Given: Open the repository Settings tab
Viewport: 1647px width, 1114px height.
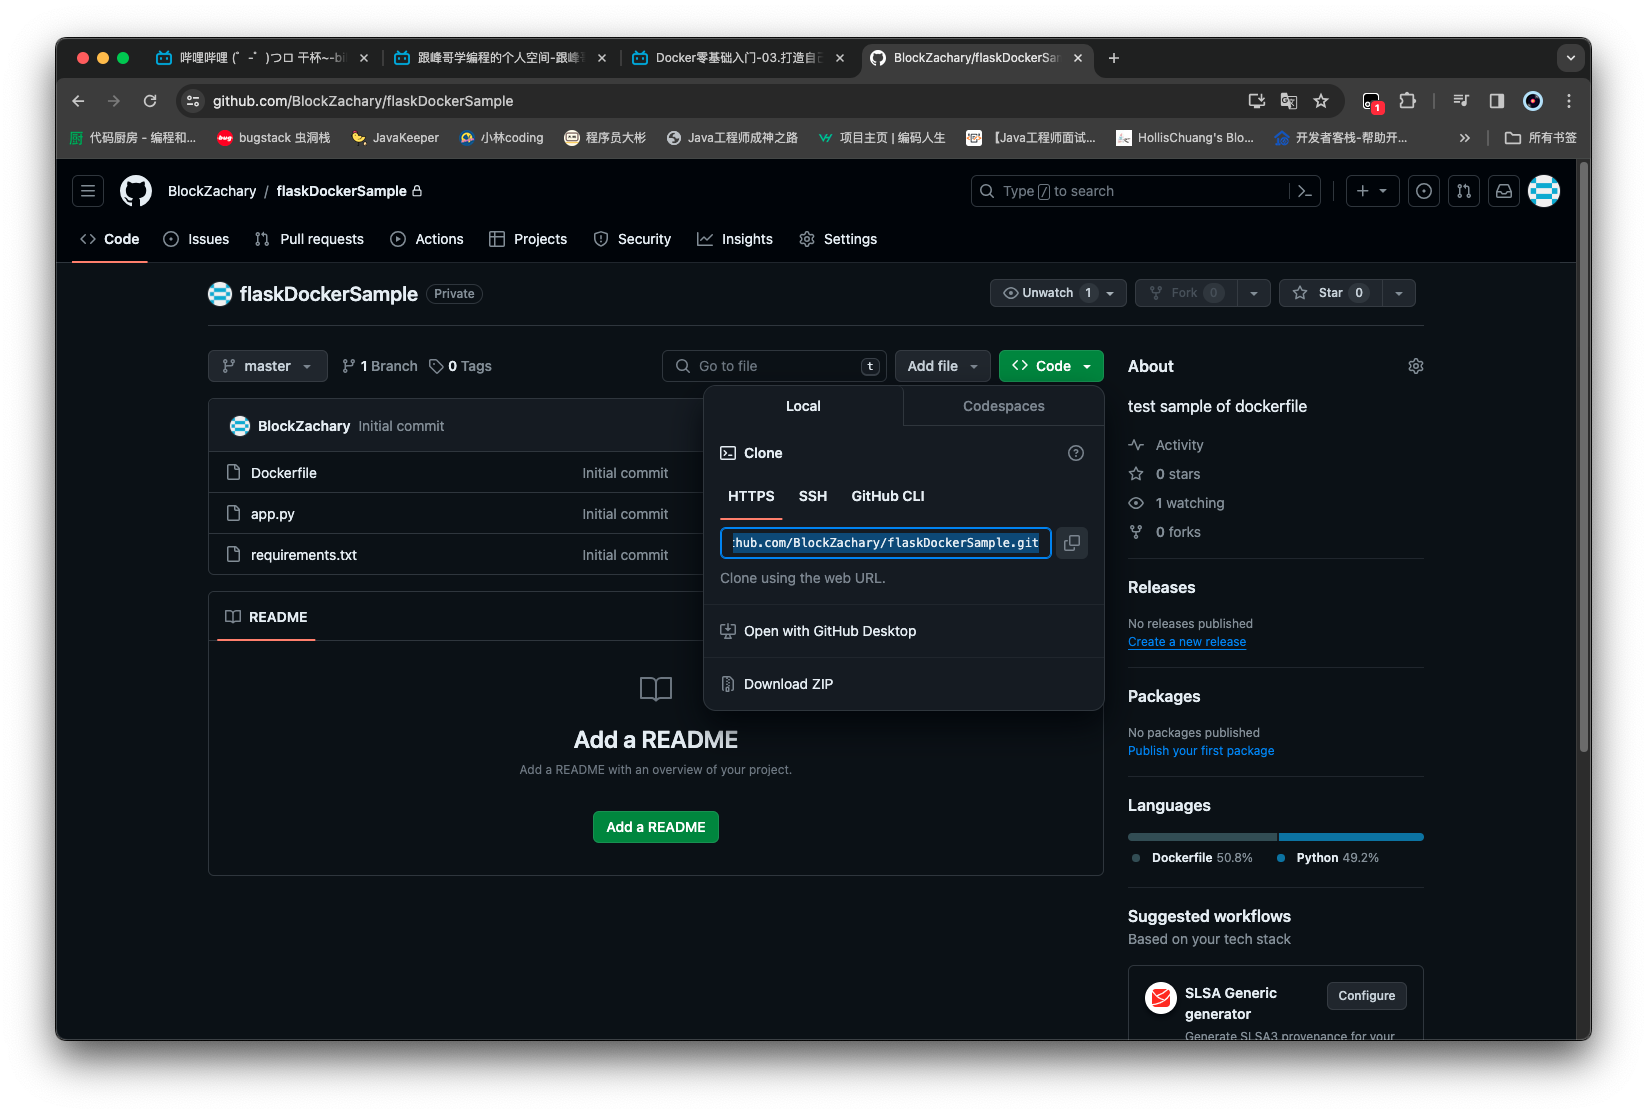Looking at the screenshot, I should pyautogui.click(x=838, y=239).
